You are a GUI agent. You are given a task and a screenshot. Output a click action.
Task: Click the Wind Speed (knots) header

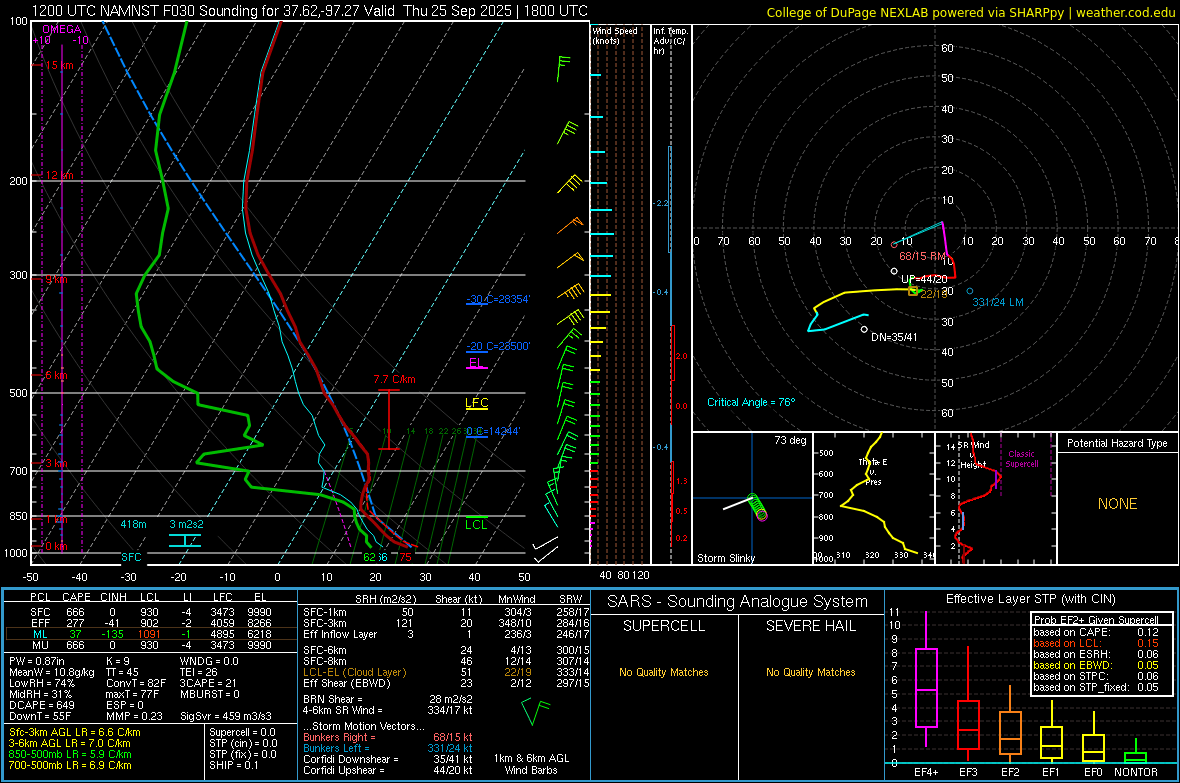click(x=615, y=35)
